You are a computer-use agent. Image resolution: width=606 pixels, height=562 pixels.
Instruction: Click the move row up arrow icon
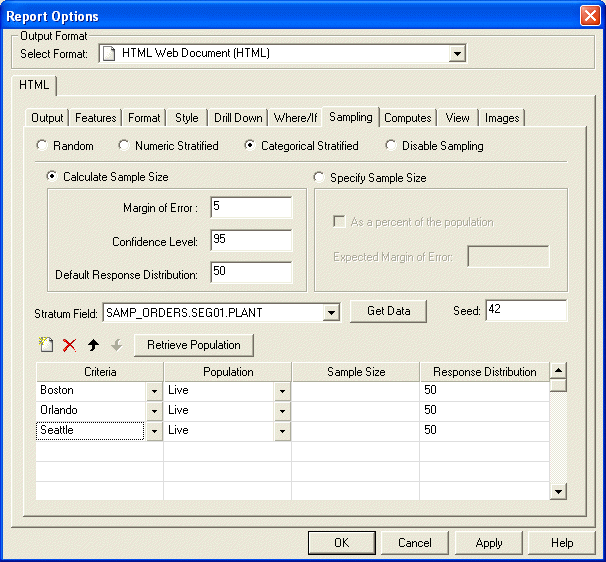coord(93,345)
